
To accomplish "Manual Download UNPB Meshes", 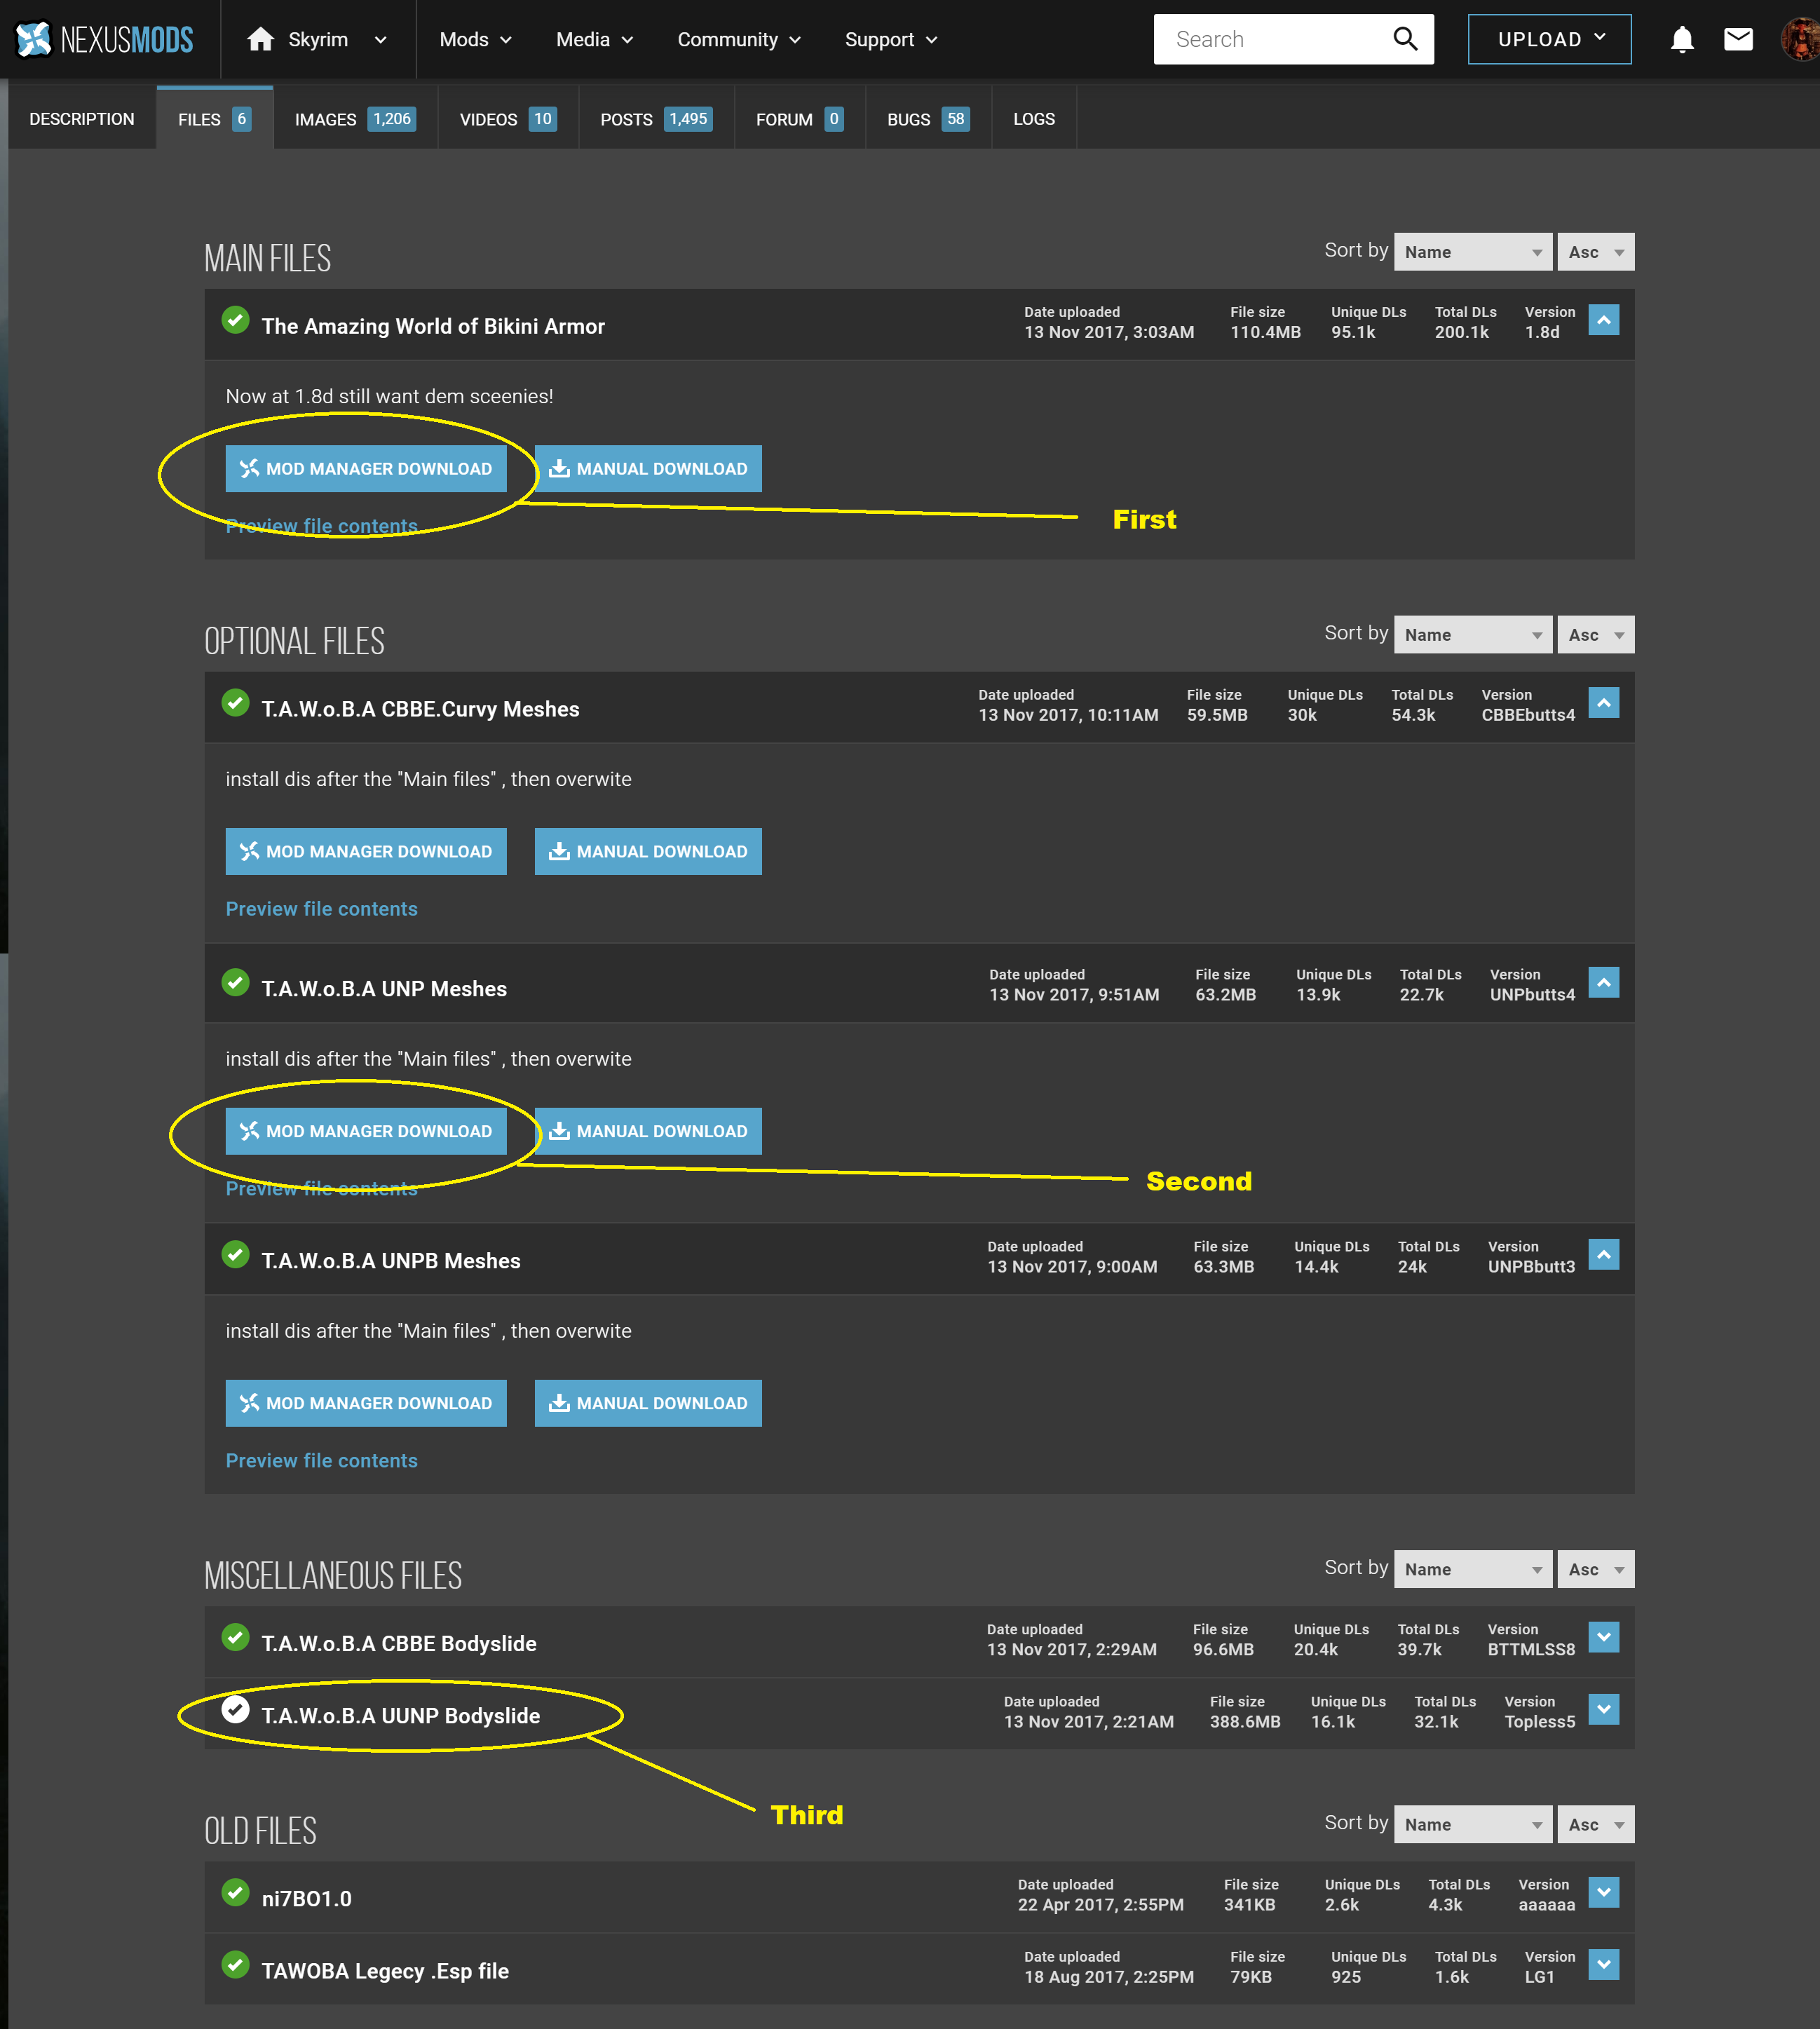I will [648, 1403].
